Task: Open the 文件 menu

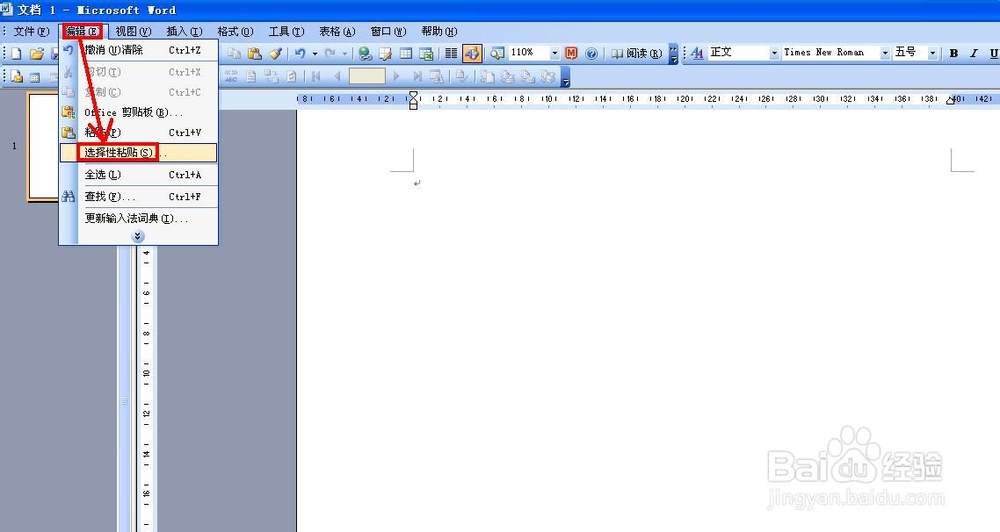Action: (31, 31)
